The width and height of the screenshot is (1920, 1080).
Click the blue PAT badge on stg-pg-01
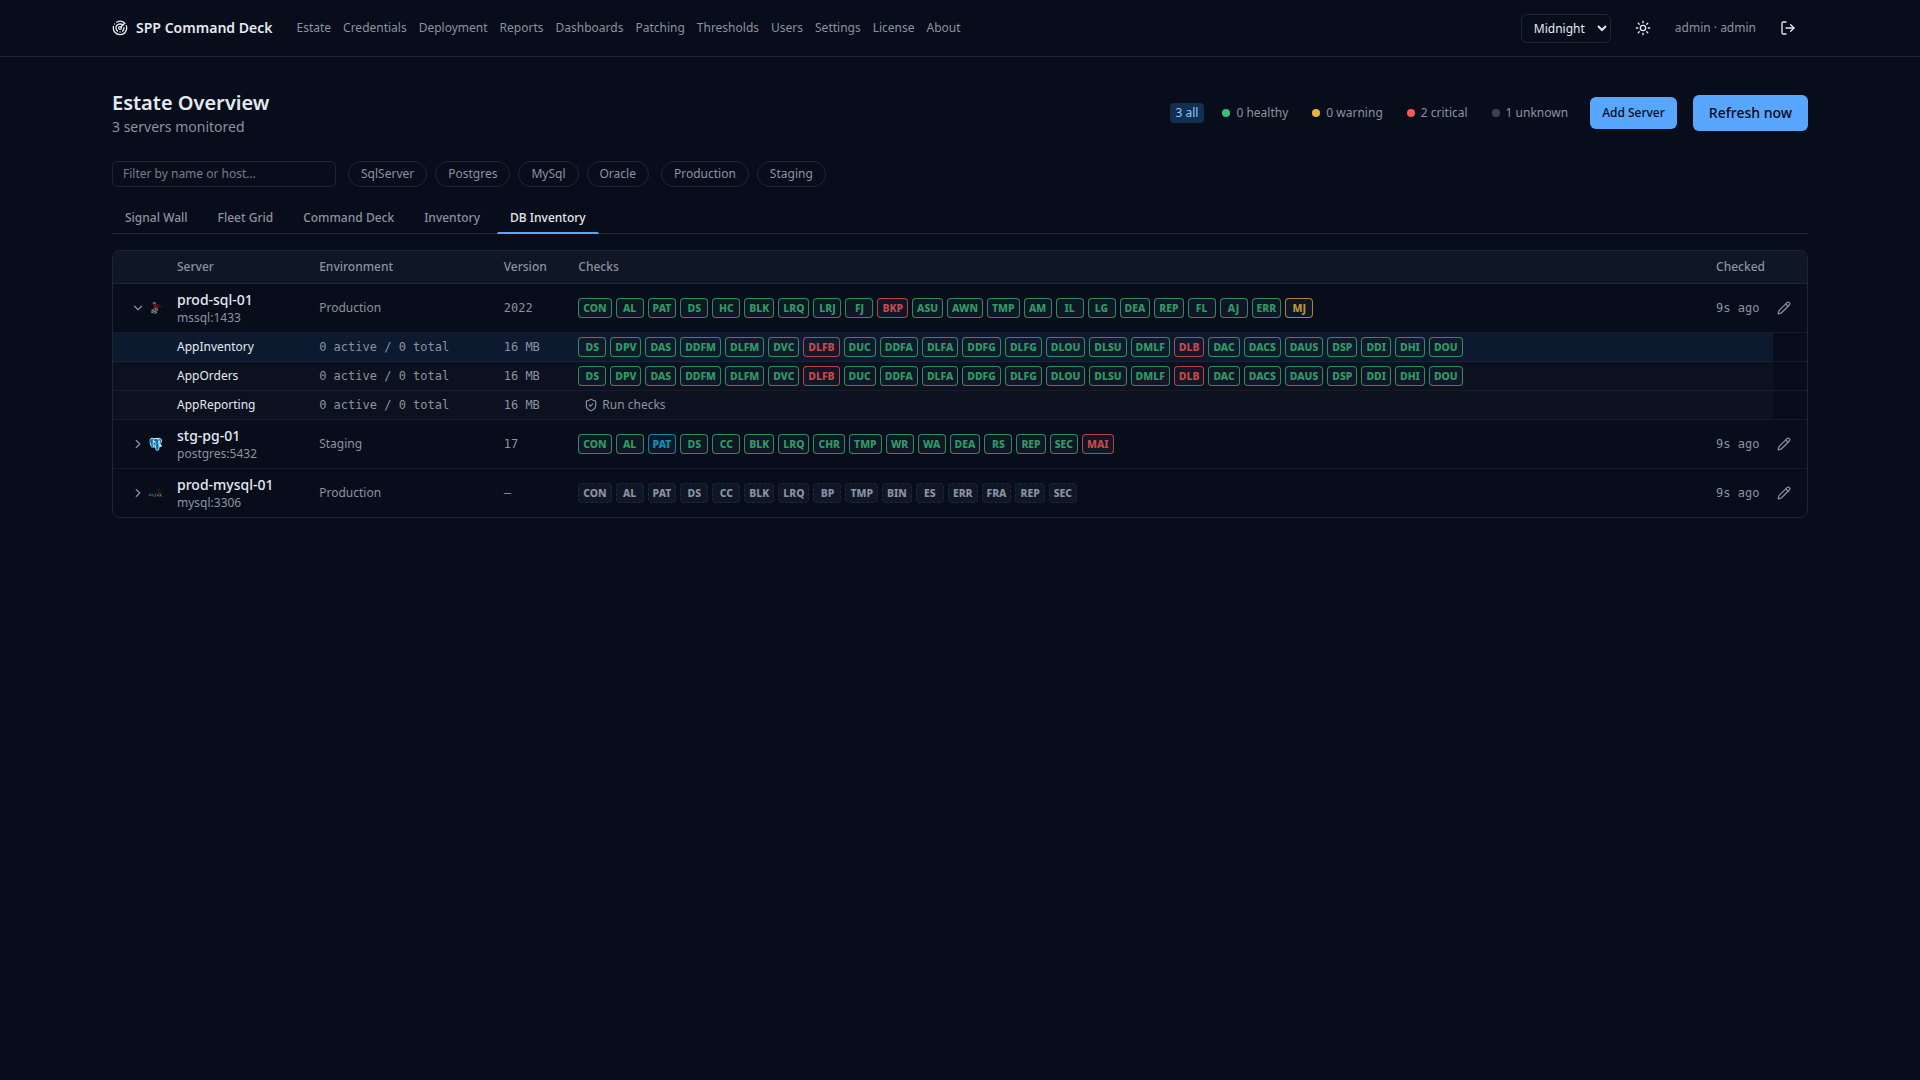[662, 444]
